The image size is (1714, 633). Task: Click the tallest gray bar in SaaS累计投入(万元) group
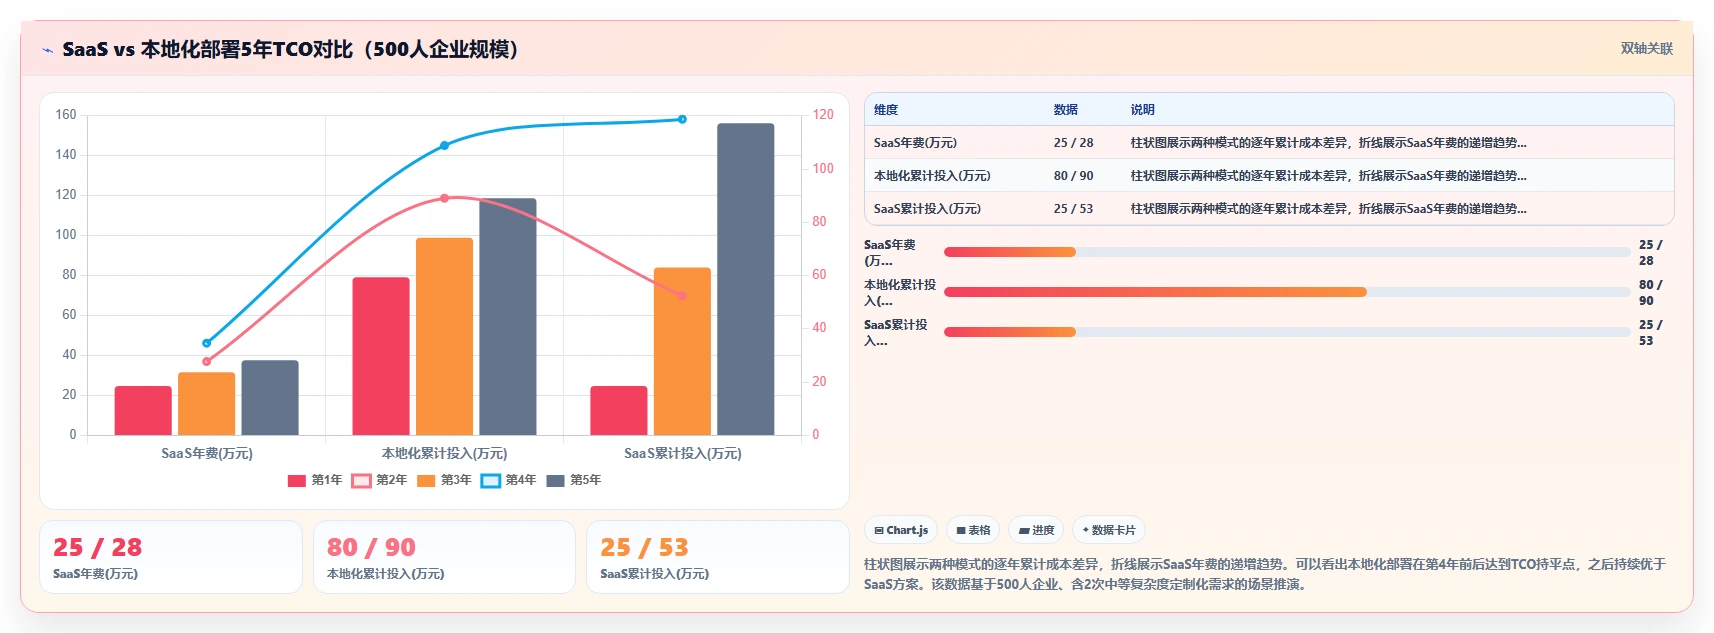tap(746, 279)
